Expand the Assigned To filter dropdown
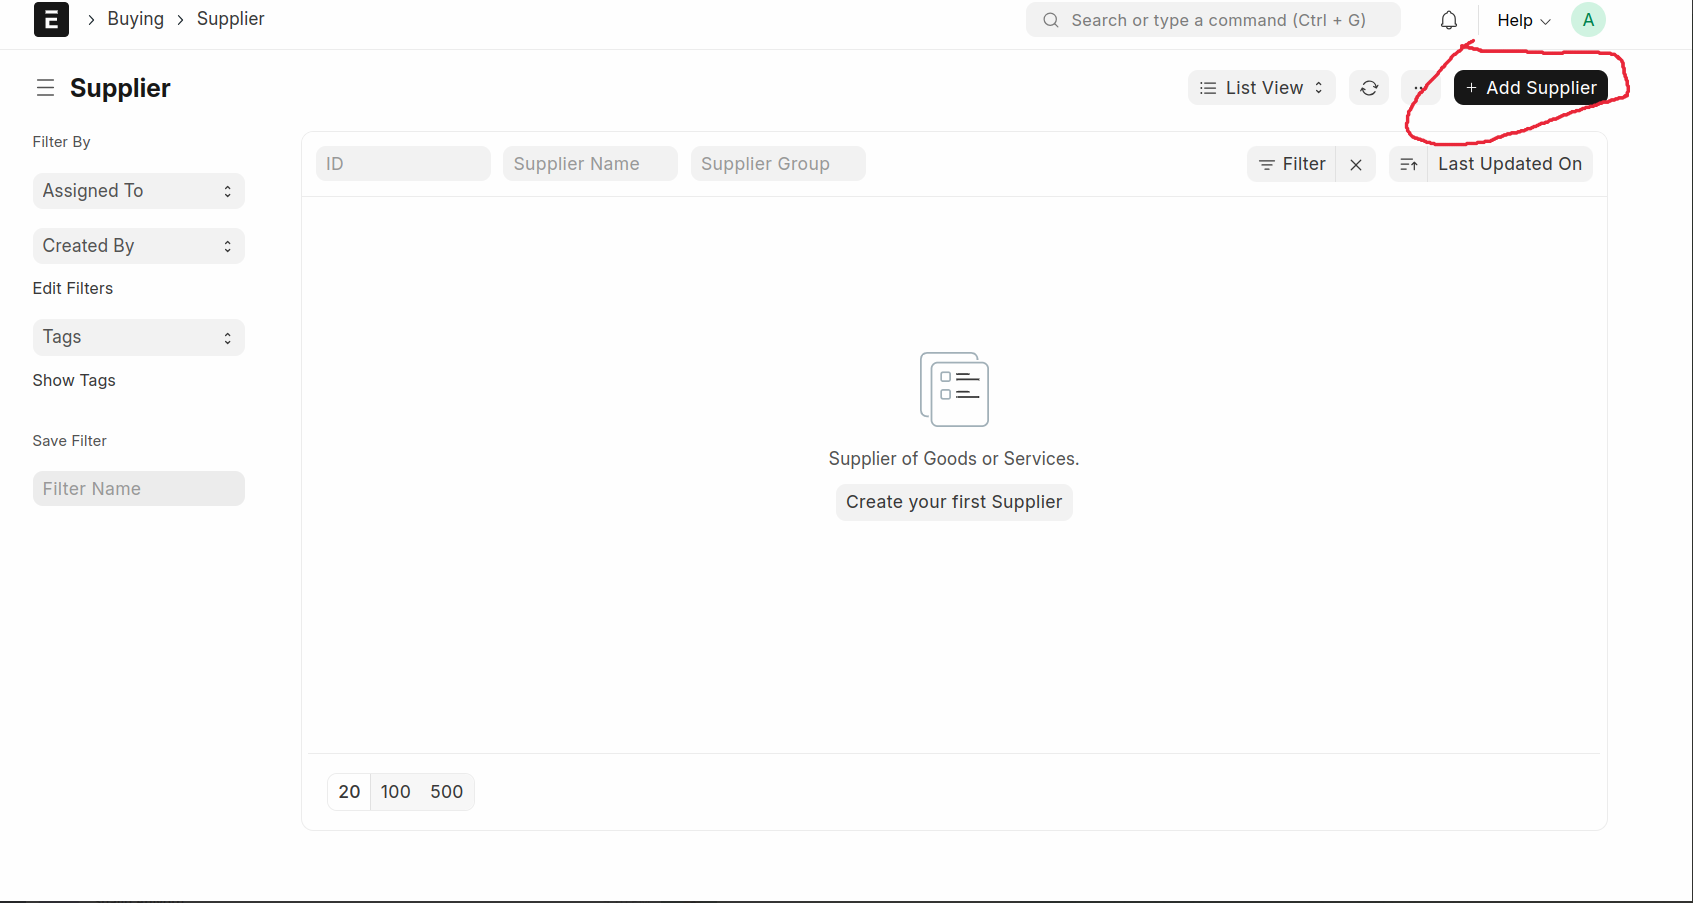This screenshot has height=903, width=1693. 138,191
